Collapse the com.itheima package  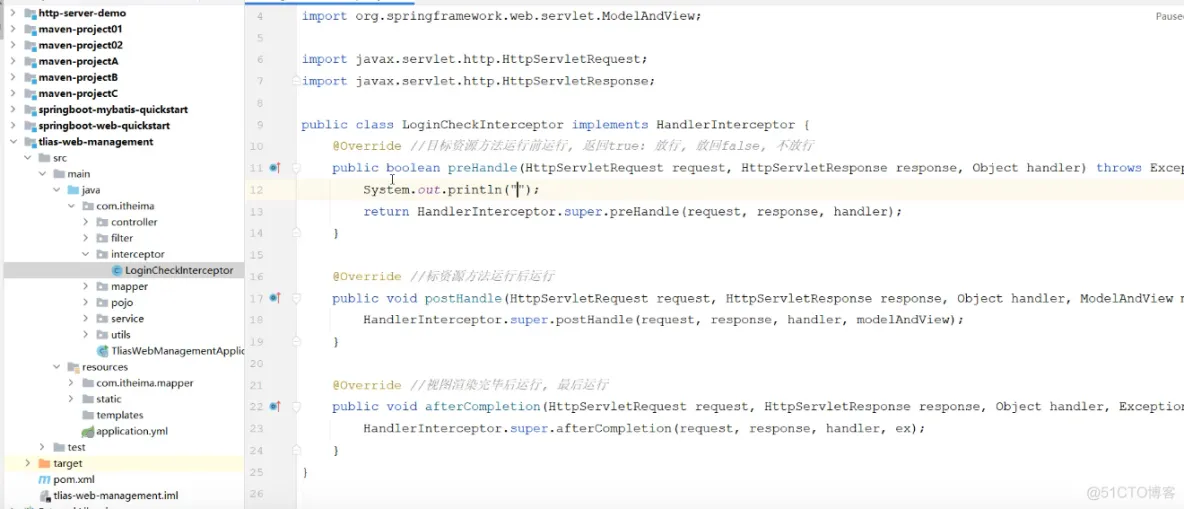click(x=71, y=206)
